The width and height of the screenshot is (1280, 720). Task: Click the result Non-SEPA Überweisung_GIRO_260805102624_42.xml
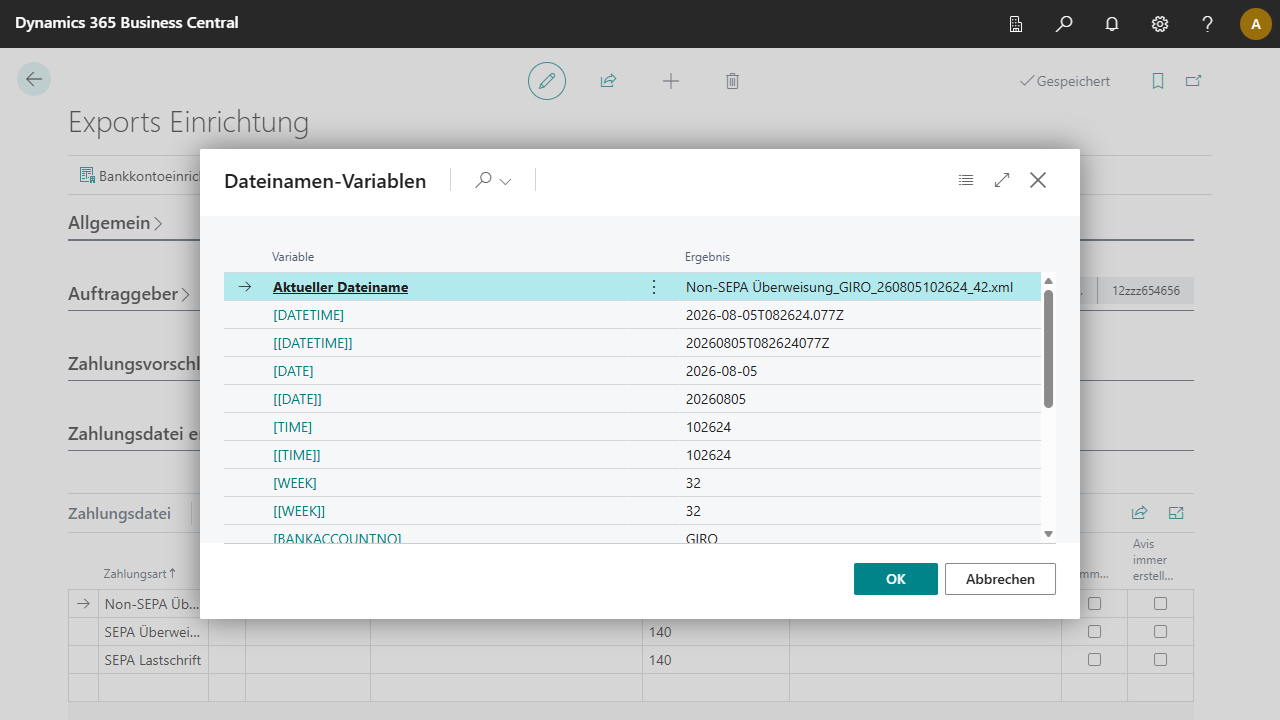click(849, 287)
